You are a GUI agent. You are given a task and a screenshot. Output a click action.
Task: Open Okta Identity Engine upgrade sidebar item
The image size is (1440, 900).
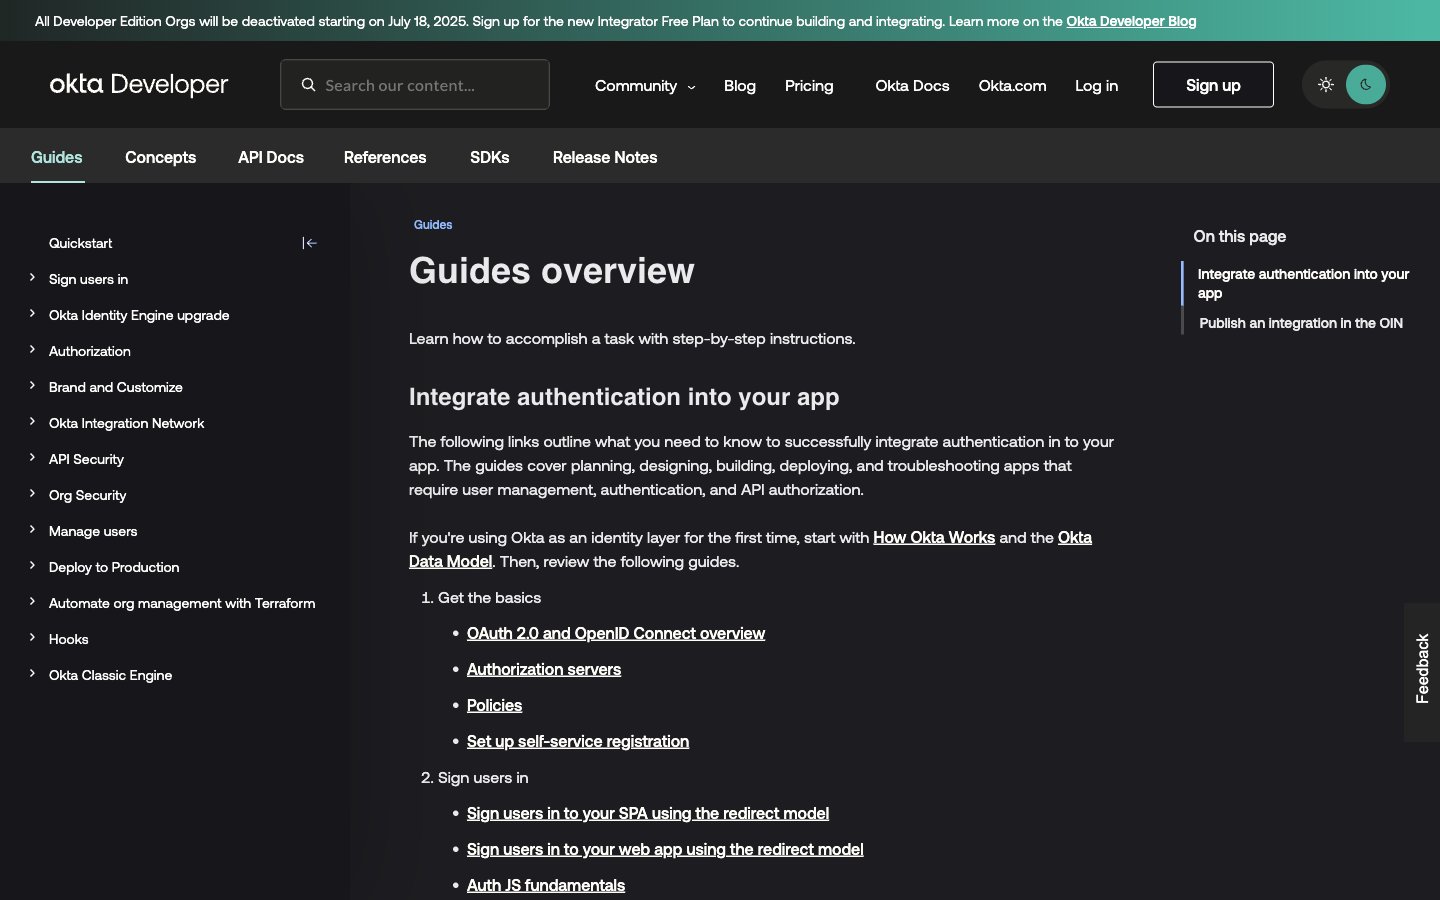point(139,315)
